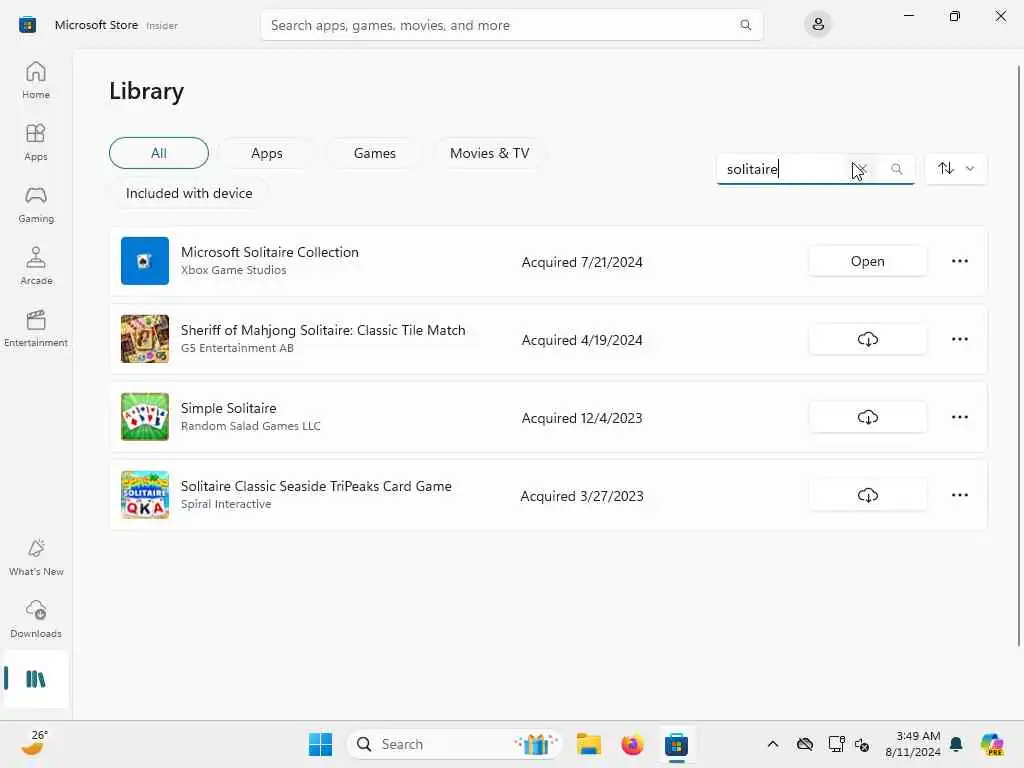Download Solitaire Classic Seaside TriPeaks
Image resolution: width=1024 pixels, height=768 pixels.
867,495
